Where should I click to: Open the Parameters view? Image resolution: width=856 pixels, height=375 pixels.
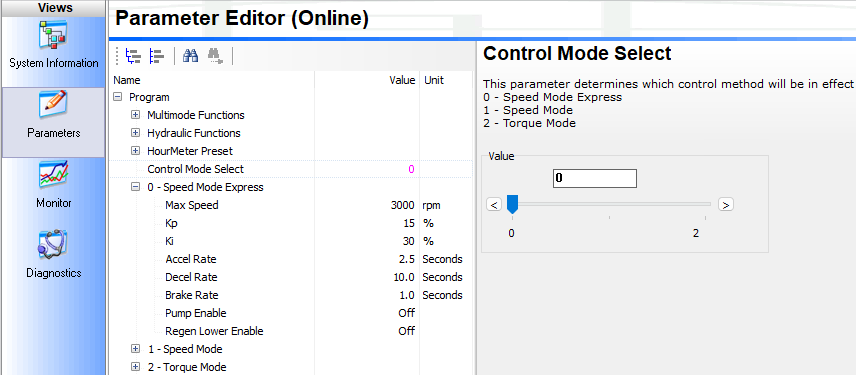pos(54,122)
